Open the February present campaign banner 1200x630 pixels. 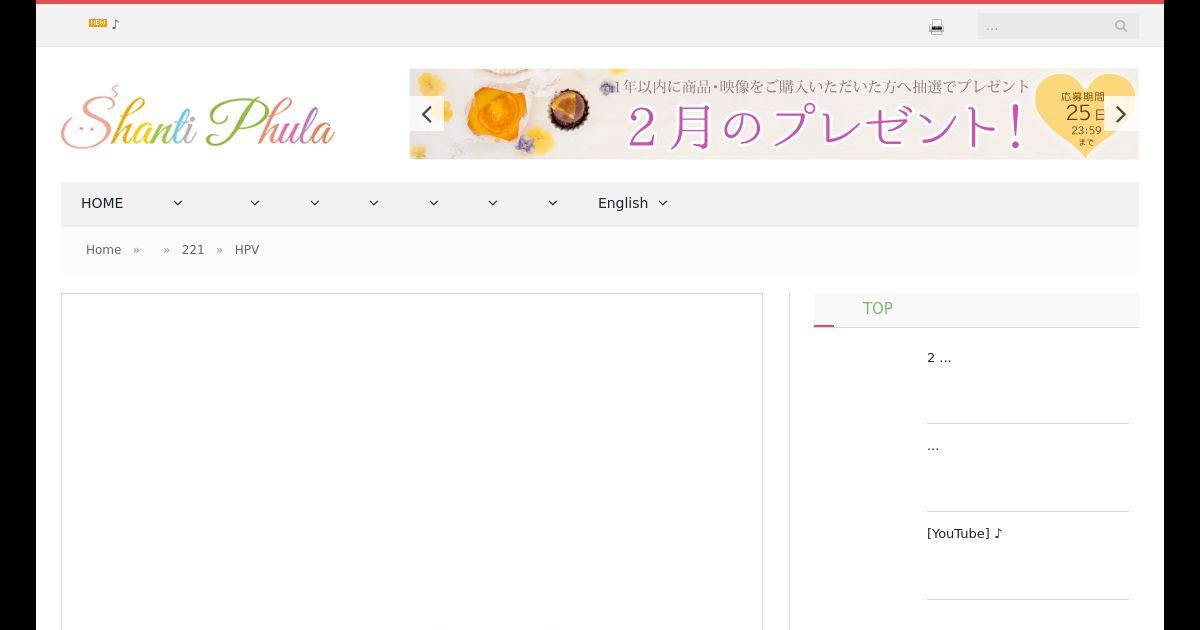774,114
